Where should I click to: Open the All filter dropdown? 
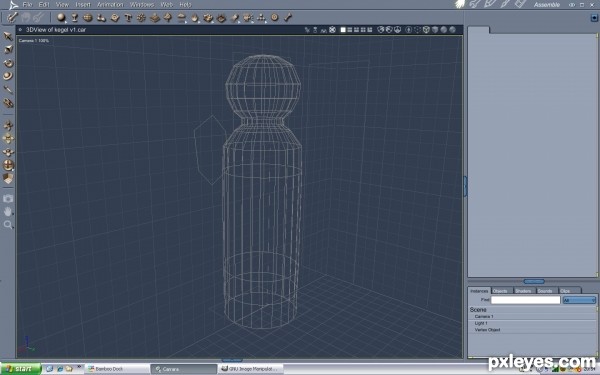point(579,300)
